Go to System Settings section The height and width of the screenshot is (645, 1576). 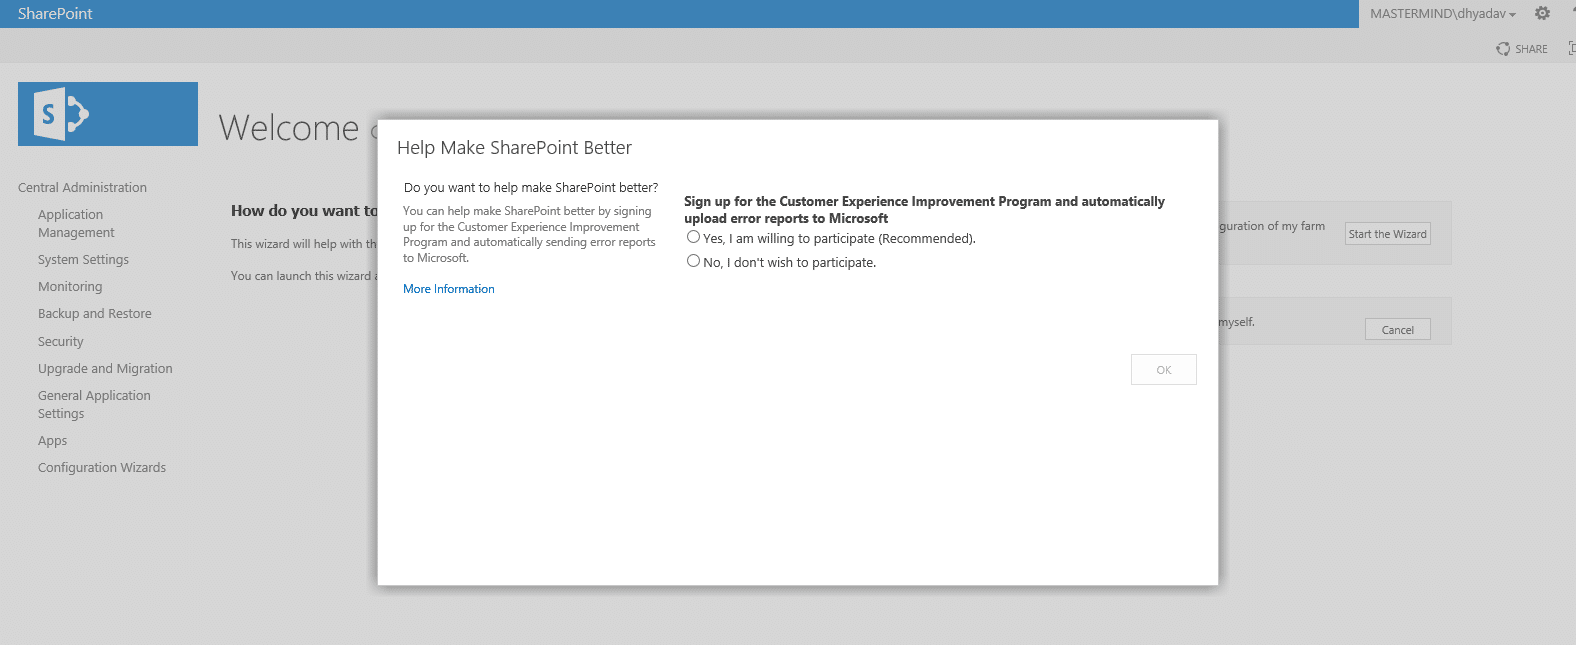point(83,260)
